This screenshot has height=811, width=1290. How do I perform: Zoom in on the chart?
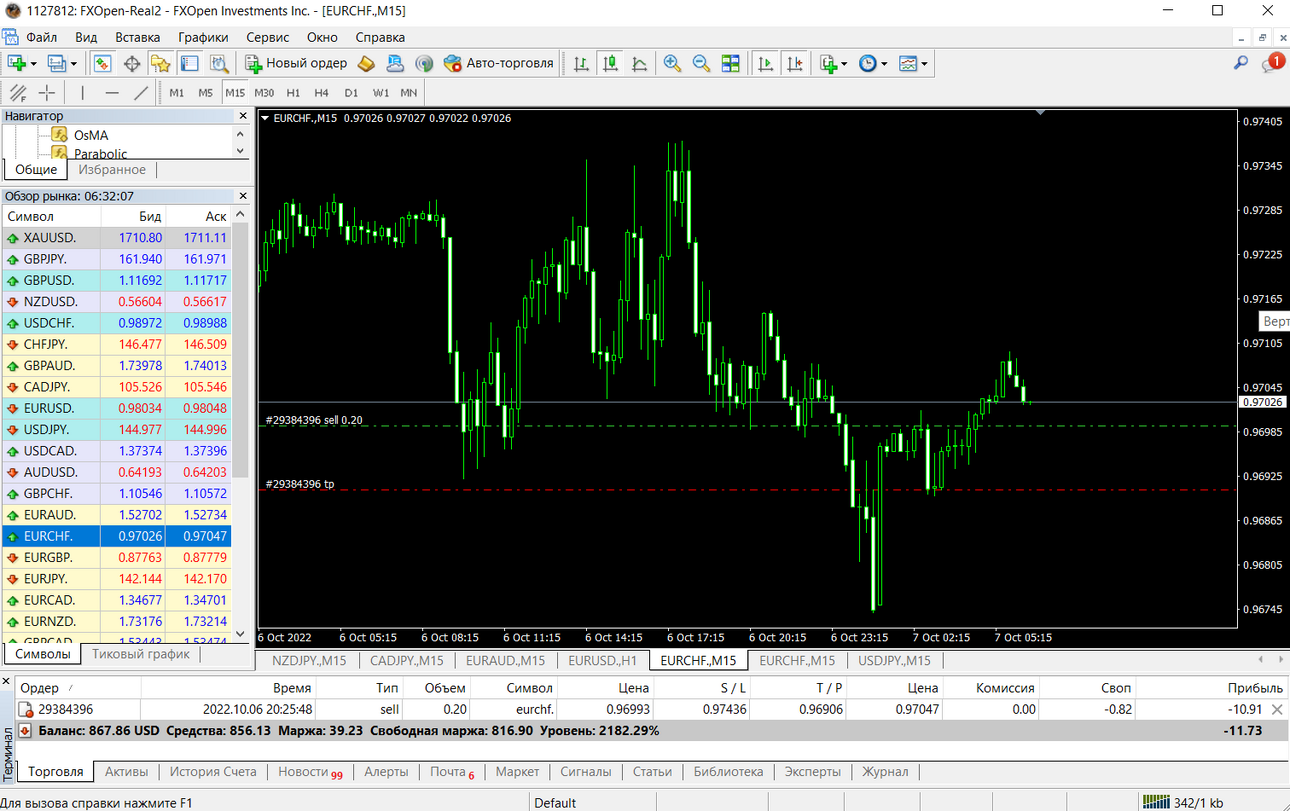[x=672, y=63]
